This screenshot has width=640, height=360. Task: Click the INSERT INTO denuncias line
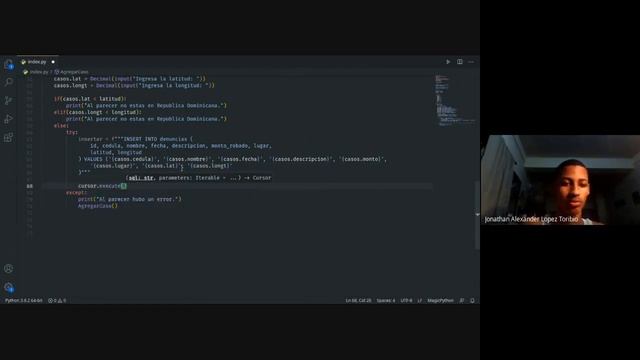(x=136, y=139)
